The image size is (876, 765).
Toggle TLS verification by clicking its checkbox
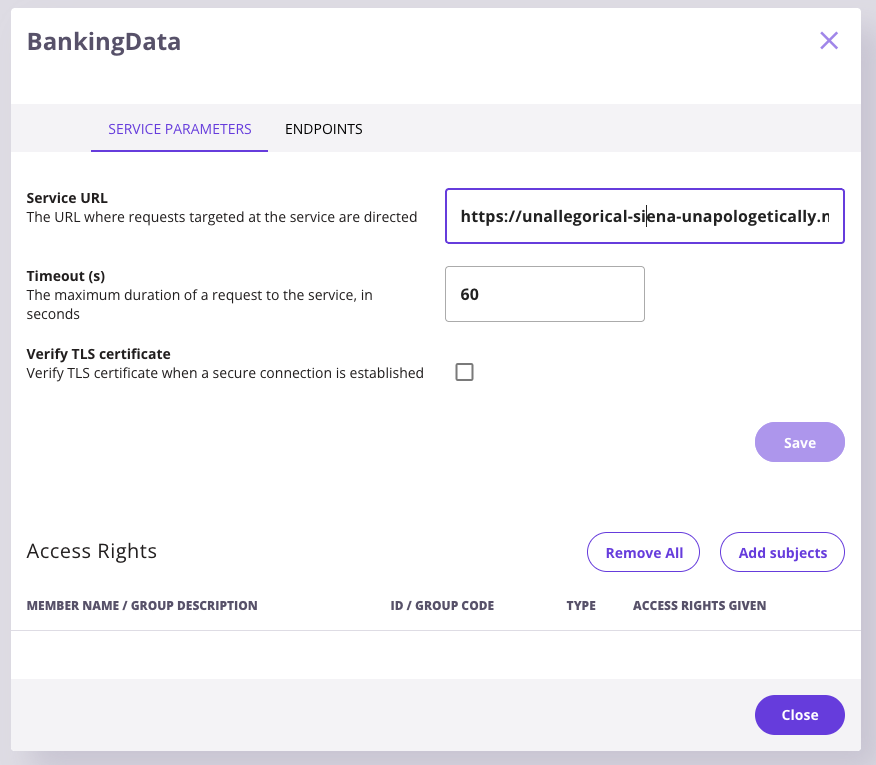(x=464, y=371)
